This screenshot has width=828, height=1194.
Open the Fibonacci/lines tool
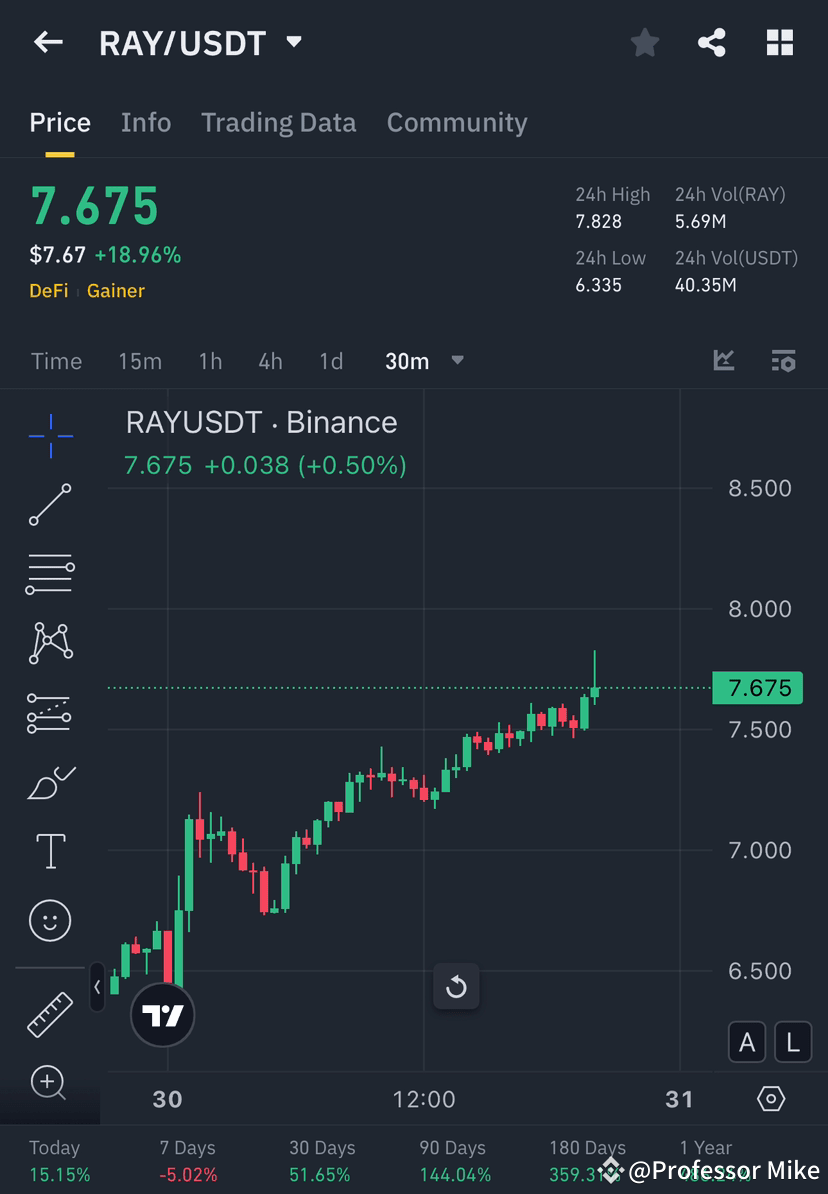click(50, 574)
